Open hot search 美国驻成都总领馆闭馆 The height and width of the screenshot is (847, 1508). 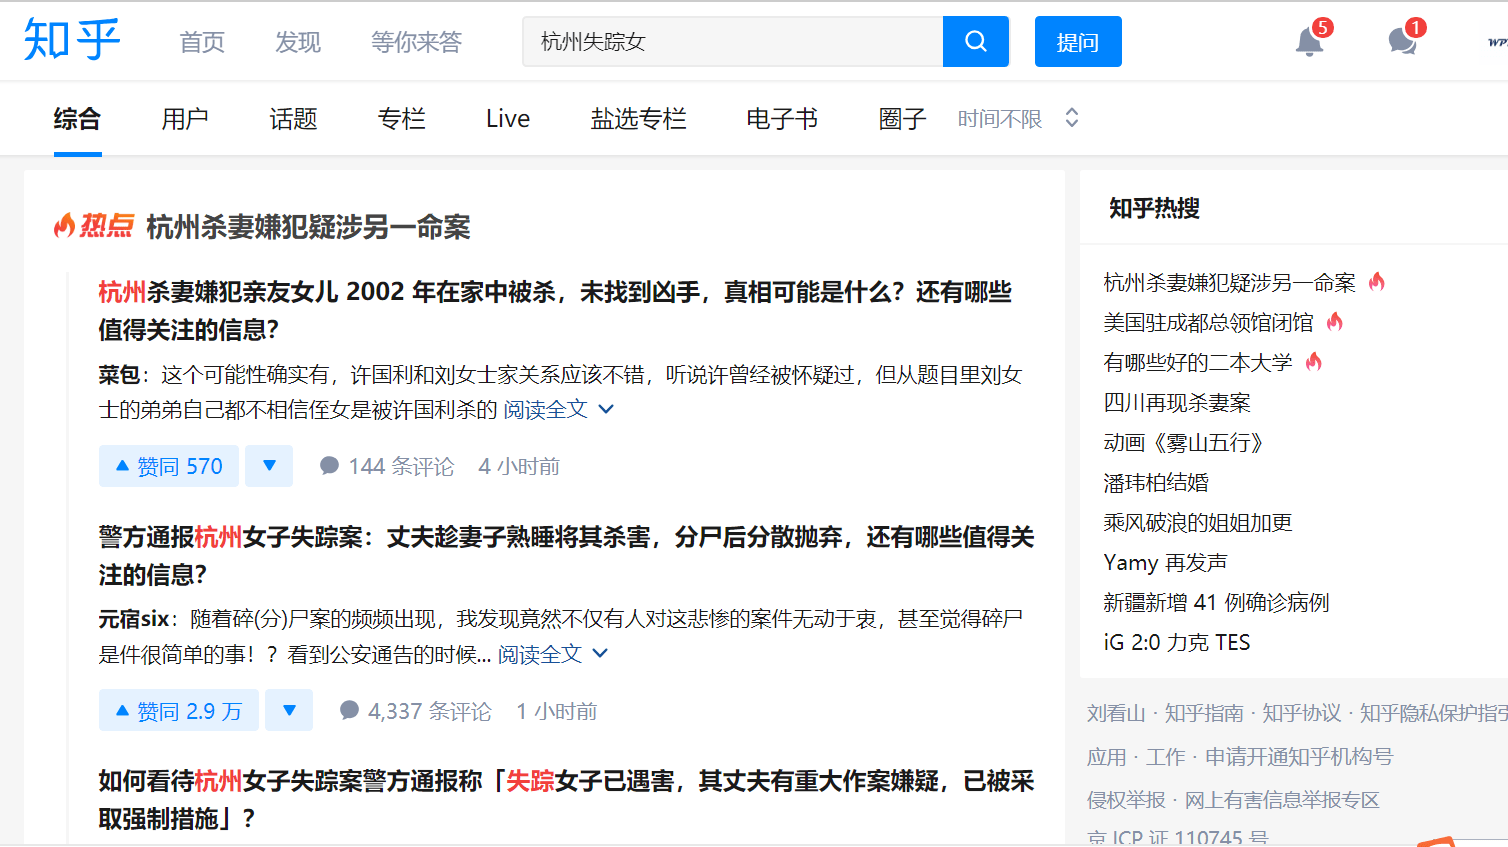1208,323
